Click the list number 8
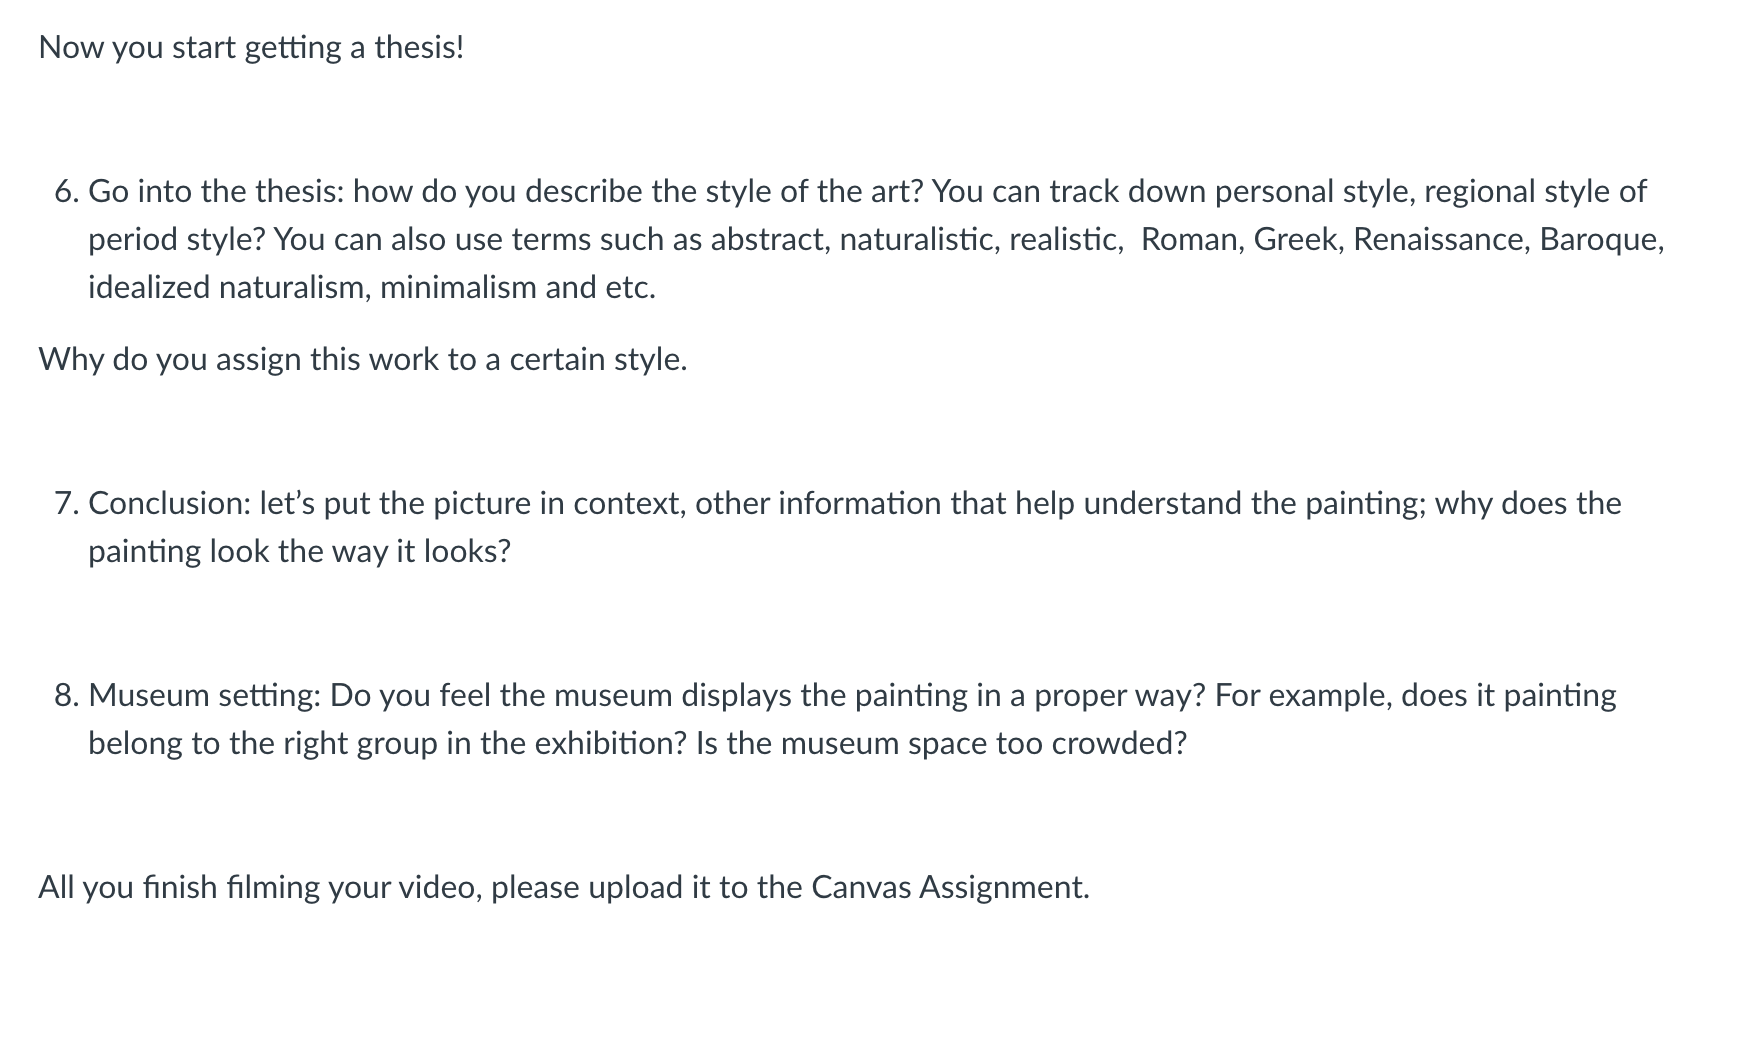This screenshot has width=1754, height=1062. click(x=66, y=695)
